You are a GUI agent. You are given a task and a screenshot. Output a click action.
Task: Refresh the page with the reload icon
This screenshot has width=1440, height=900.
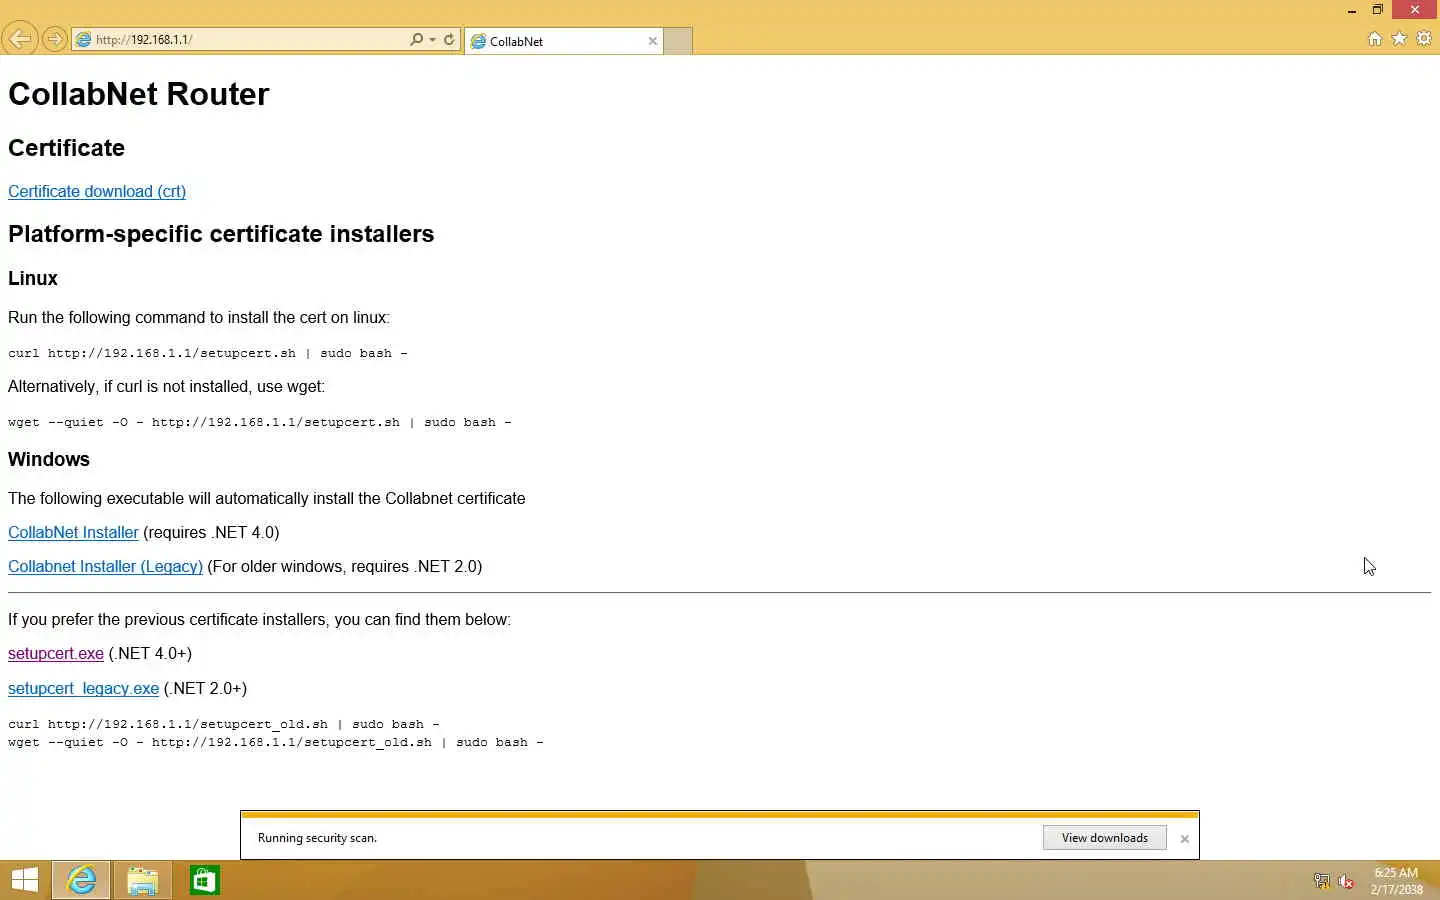449,40
